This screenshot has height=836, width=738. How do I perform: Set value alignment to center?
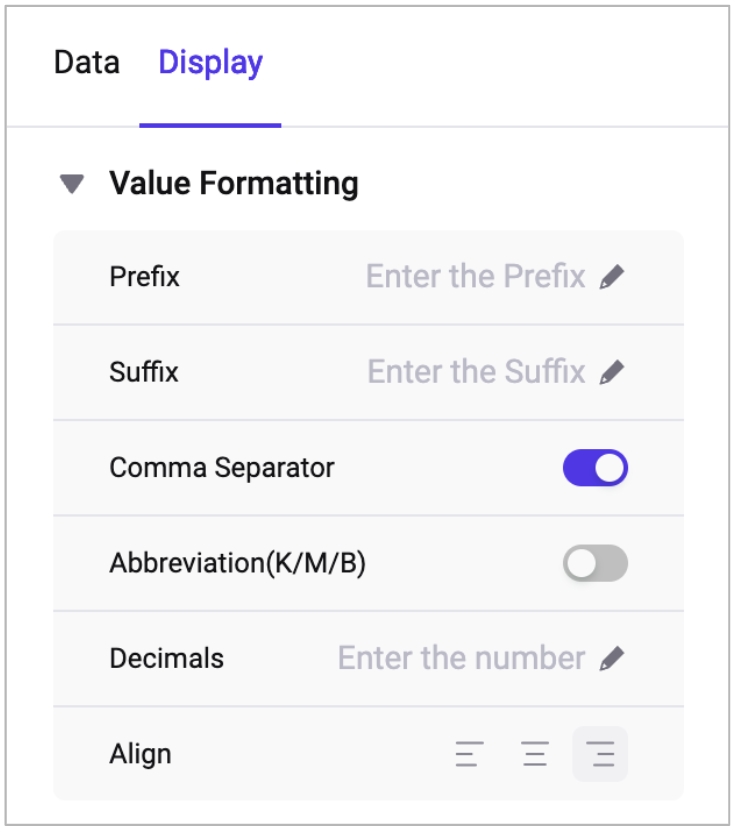click(535, 754)
